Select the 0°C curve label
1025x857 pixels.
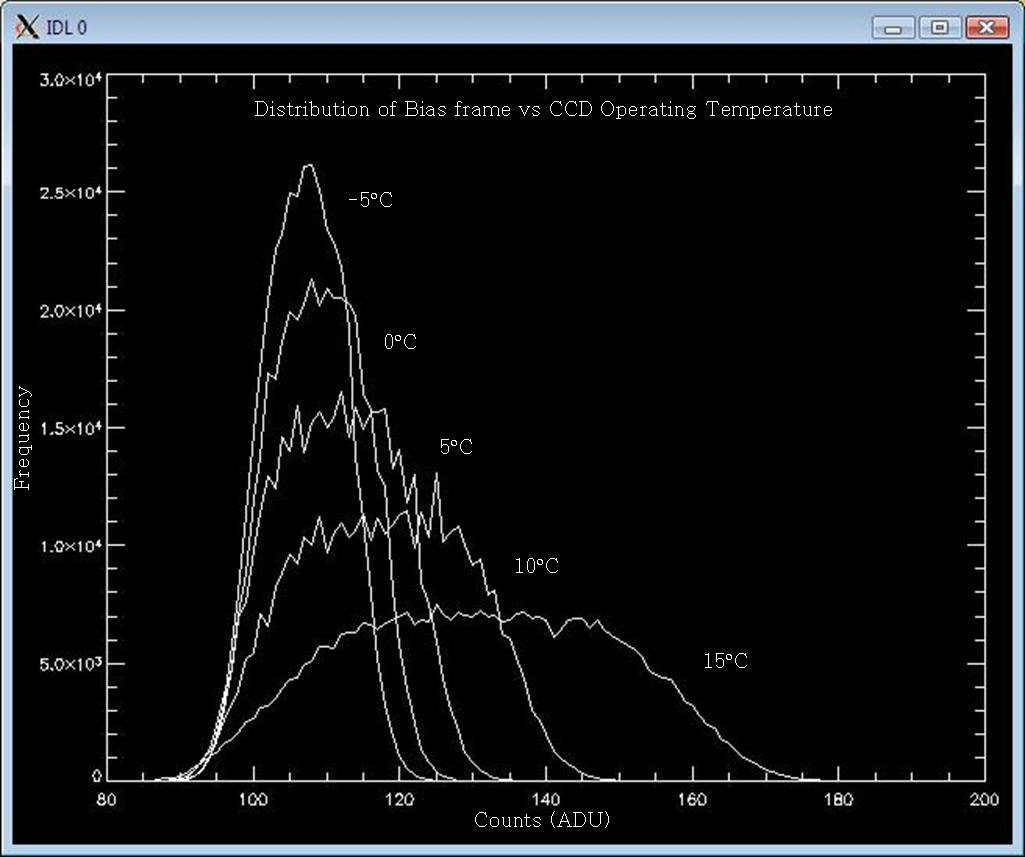coord(400,342)
